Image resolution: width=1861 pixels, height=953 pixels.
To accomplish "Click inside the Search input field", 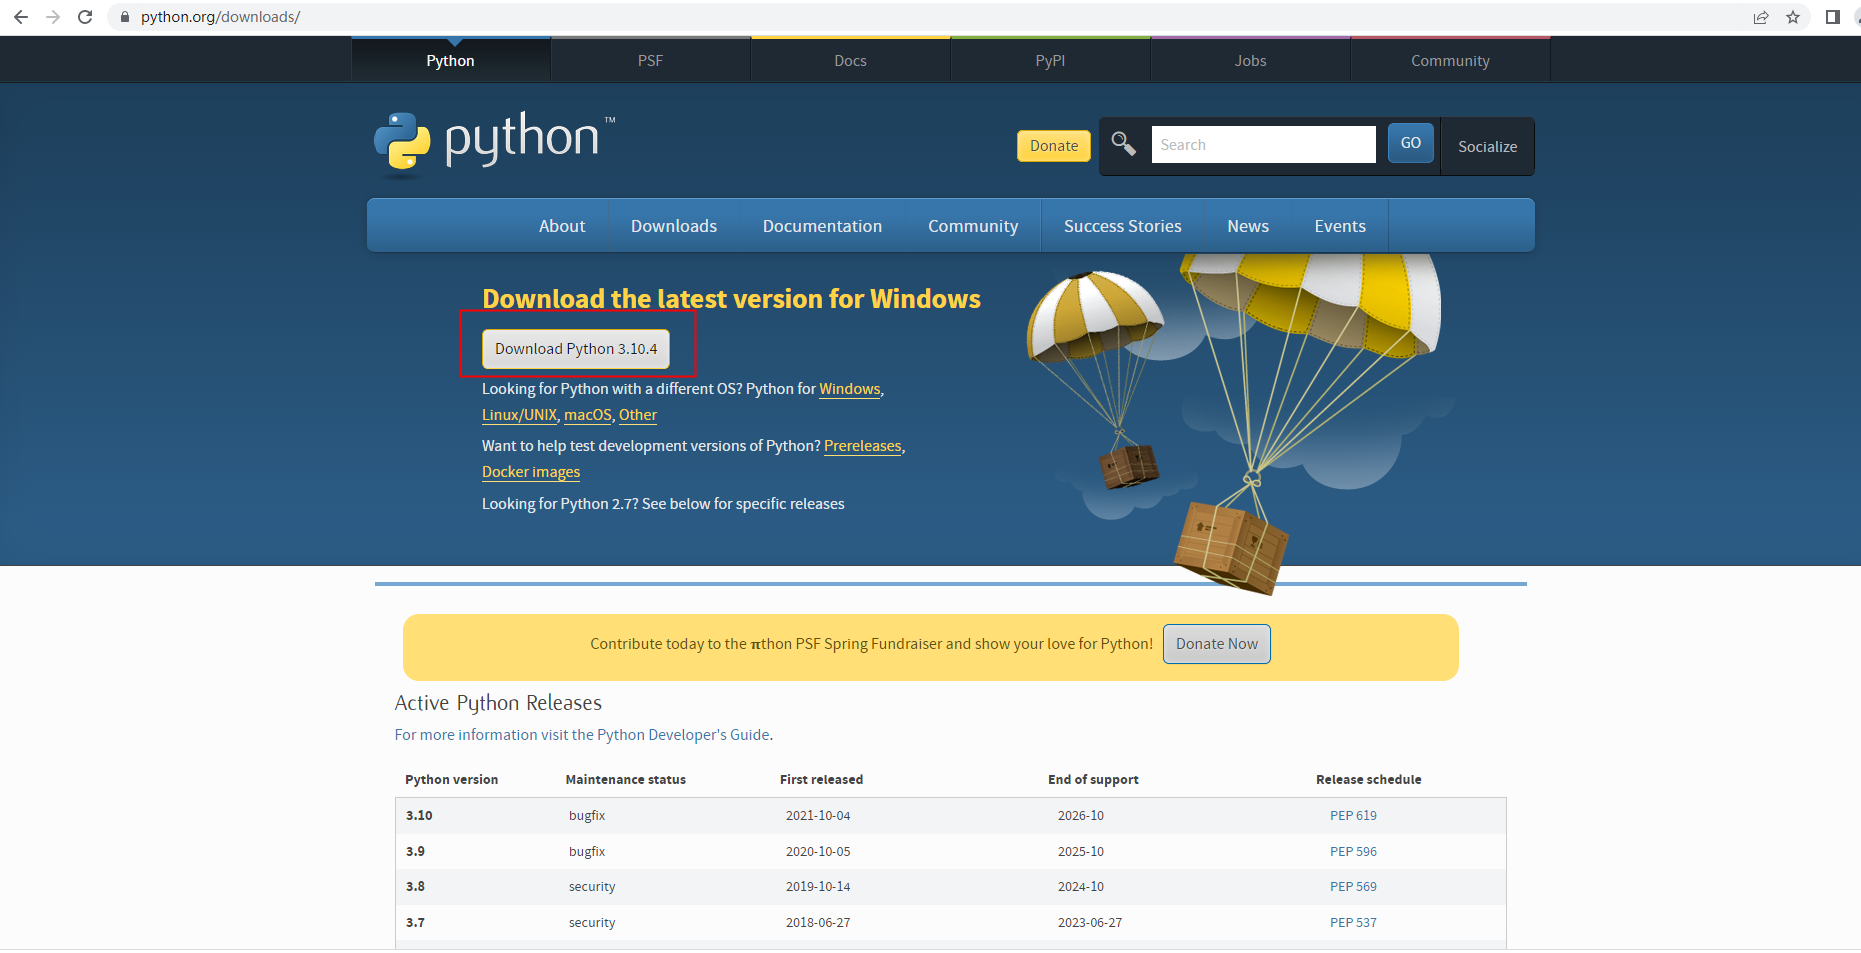I will (x=1262, y=144).
